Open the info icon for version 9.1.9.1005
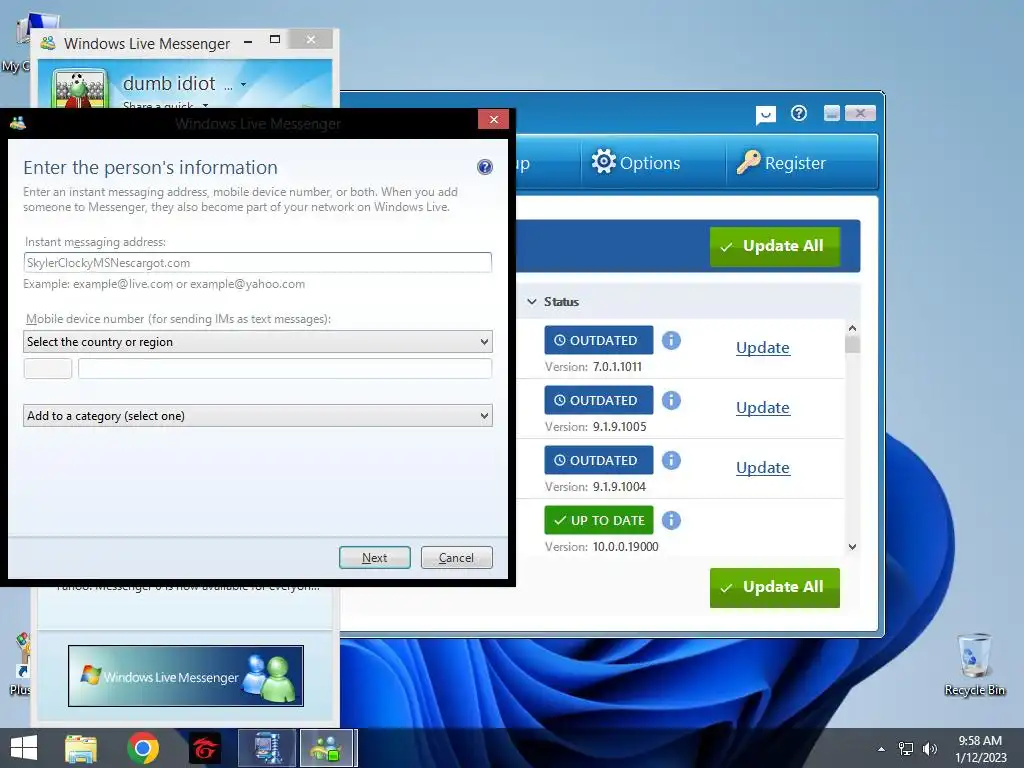 coord(671,400)
